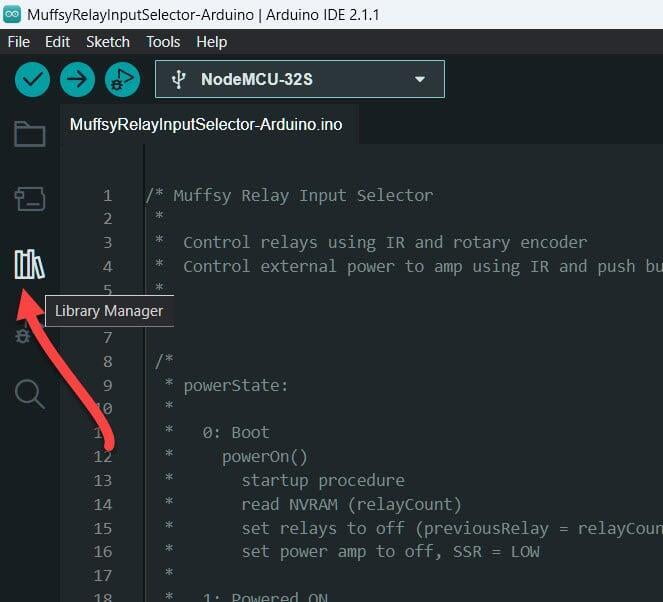Click the '0: Boot' comment line
663x602 pixels.
(236, 432)
